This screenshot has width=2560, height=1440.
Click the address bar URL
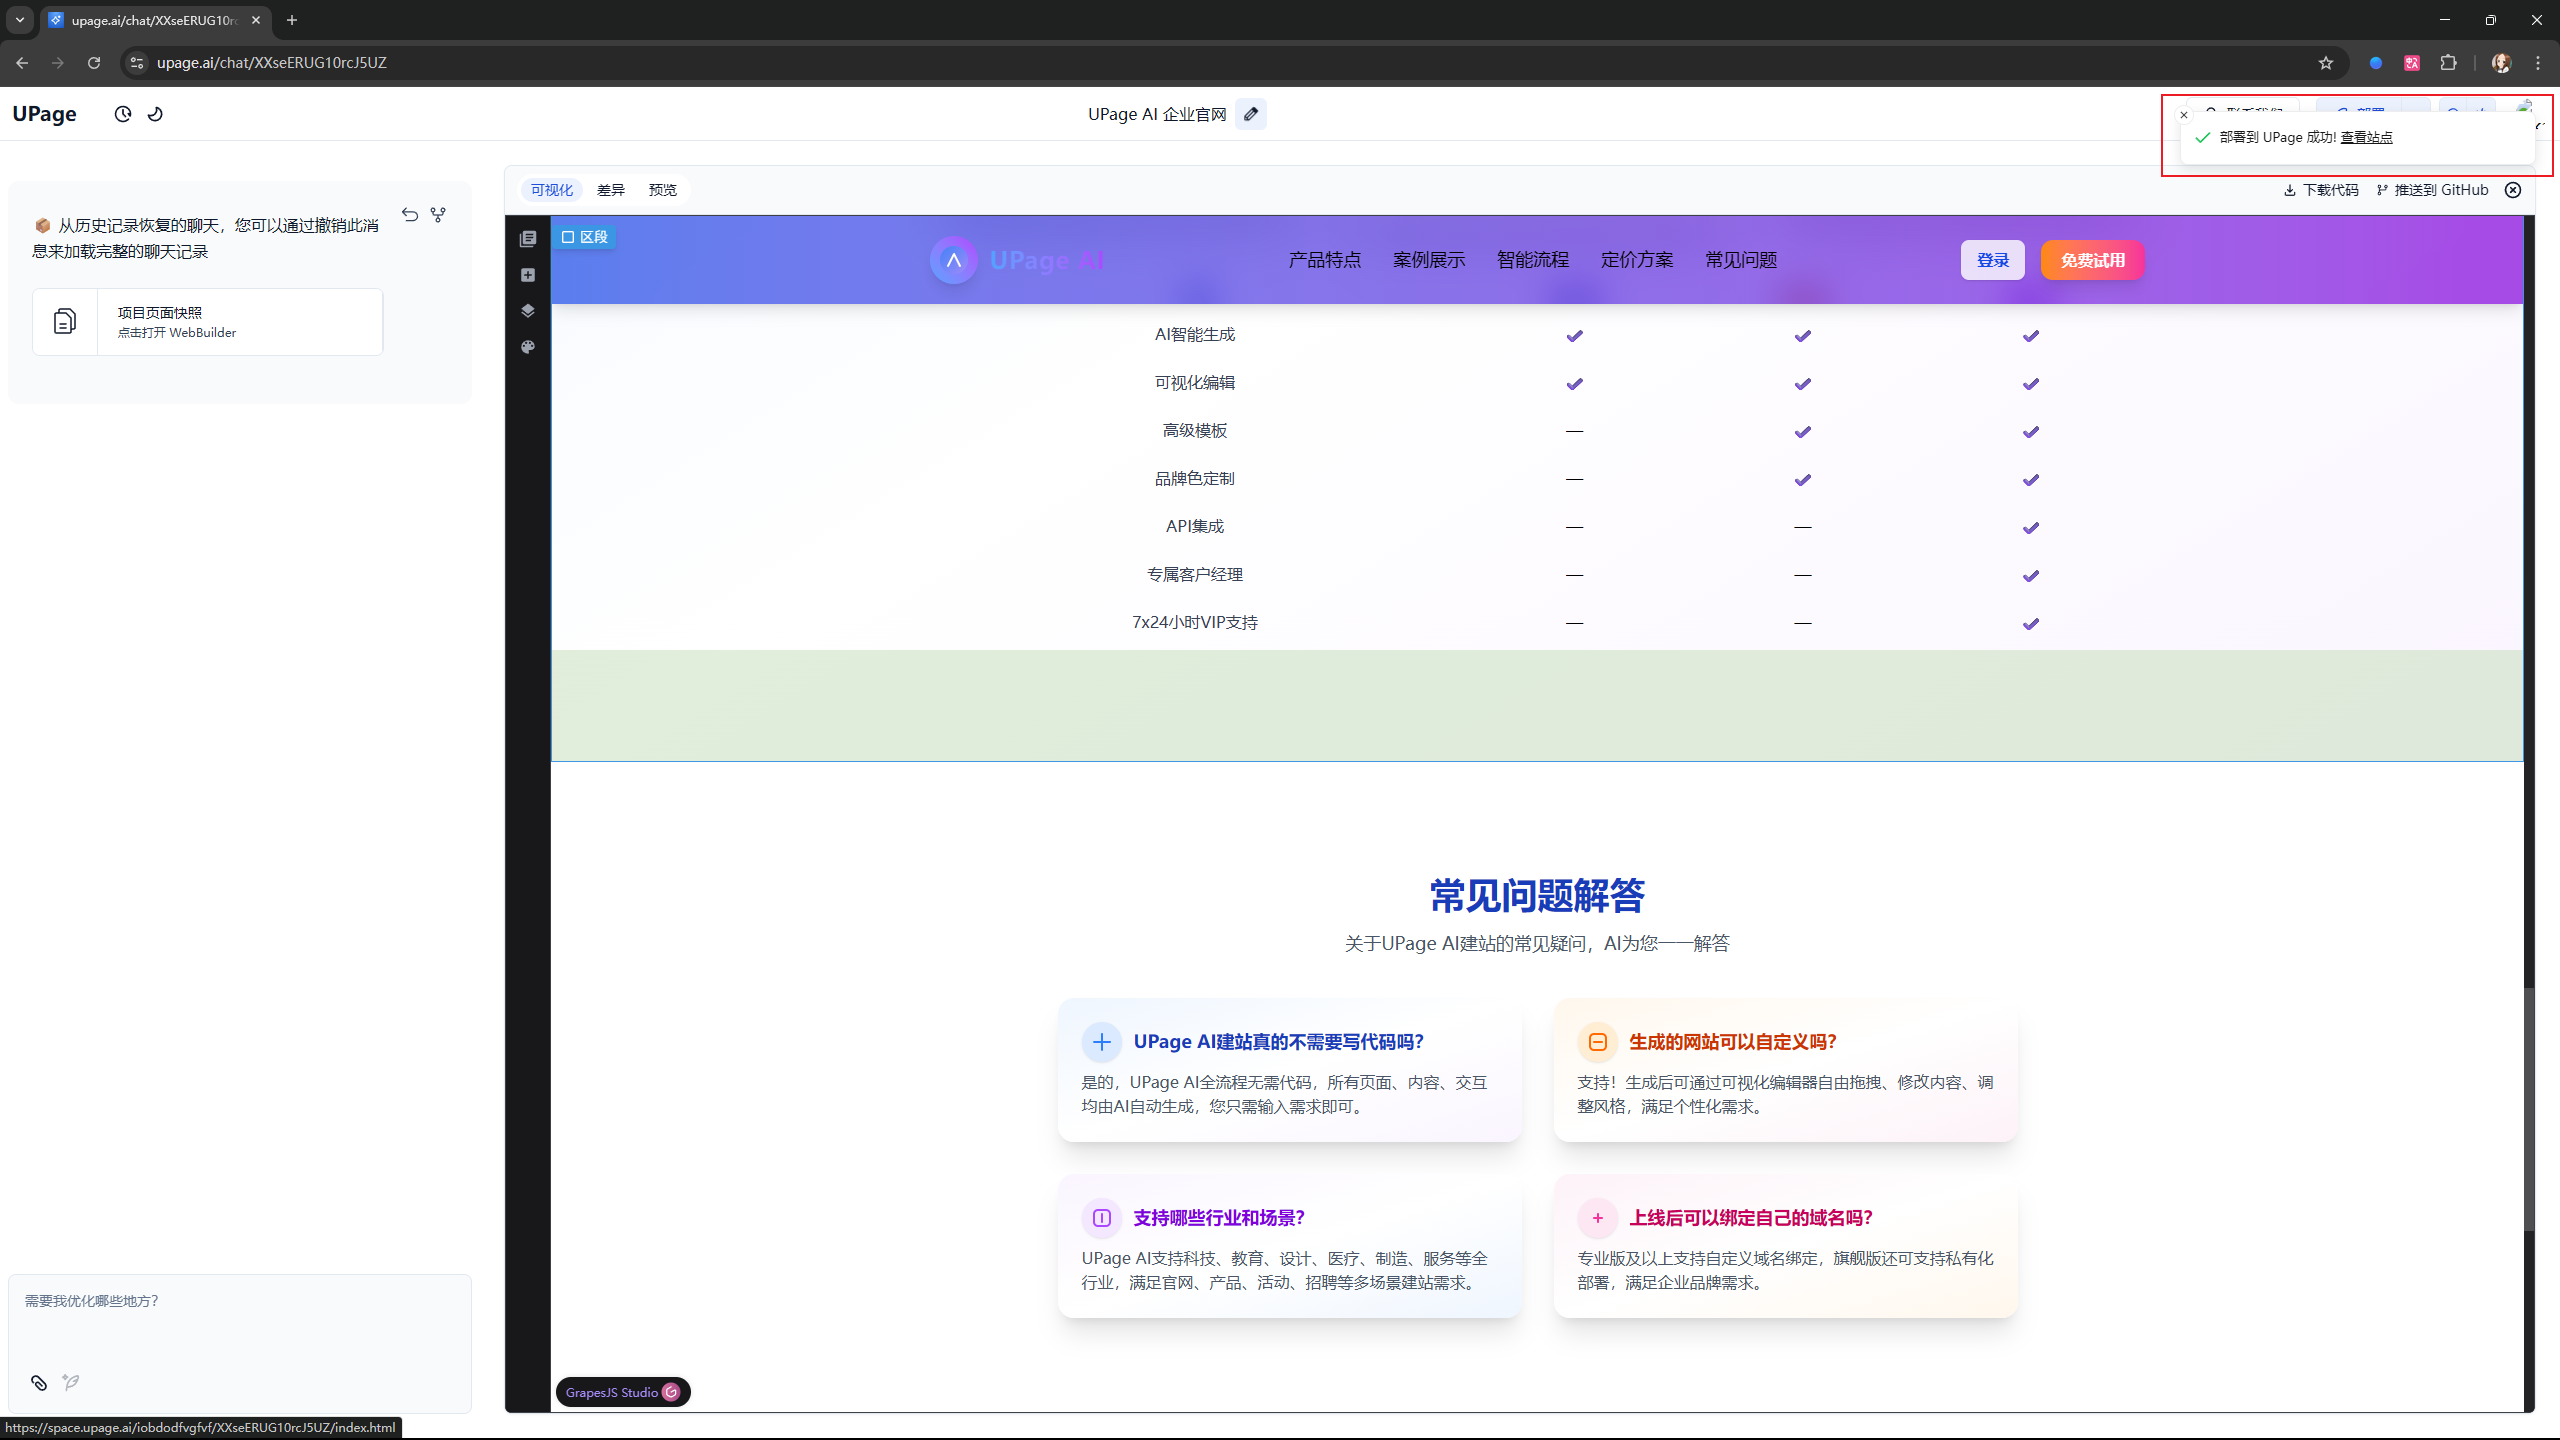coord(272,63)
